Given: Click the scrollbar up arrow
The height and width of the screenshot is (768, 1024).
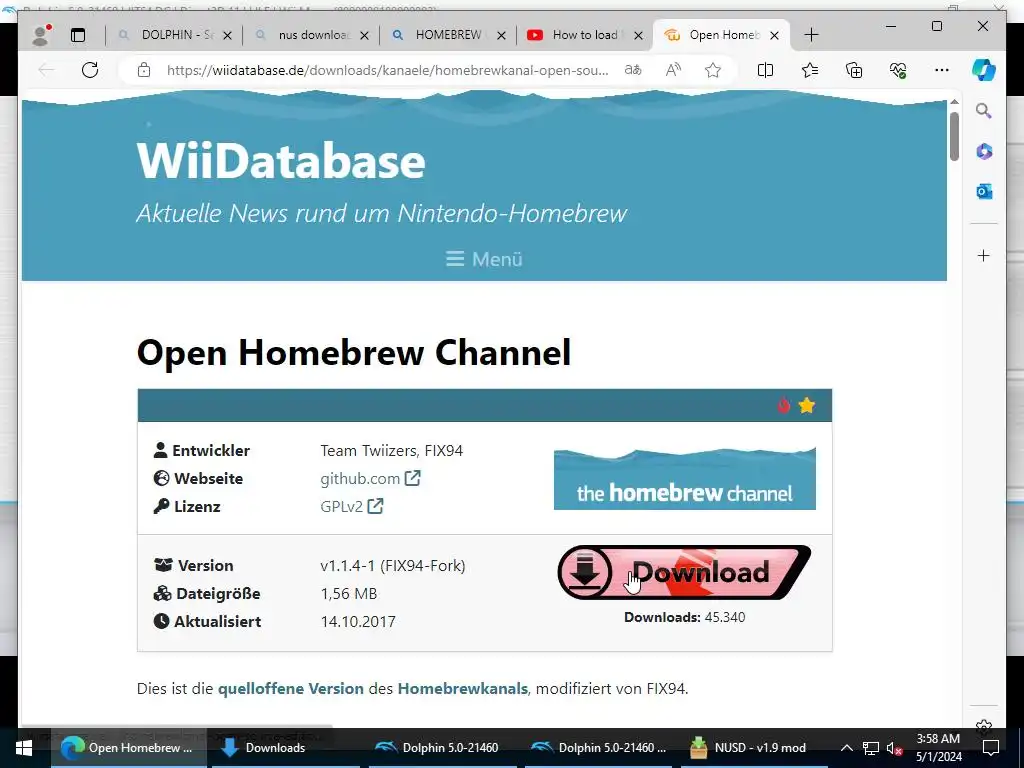Looking at the screenshot, I should tap(954, 103).
